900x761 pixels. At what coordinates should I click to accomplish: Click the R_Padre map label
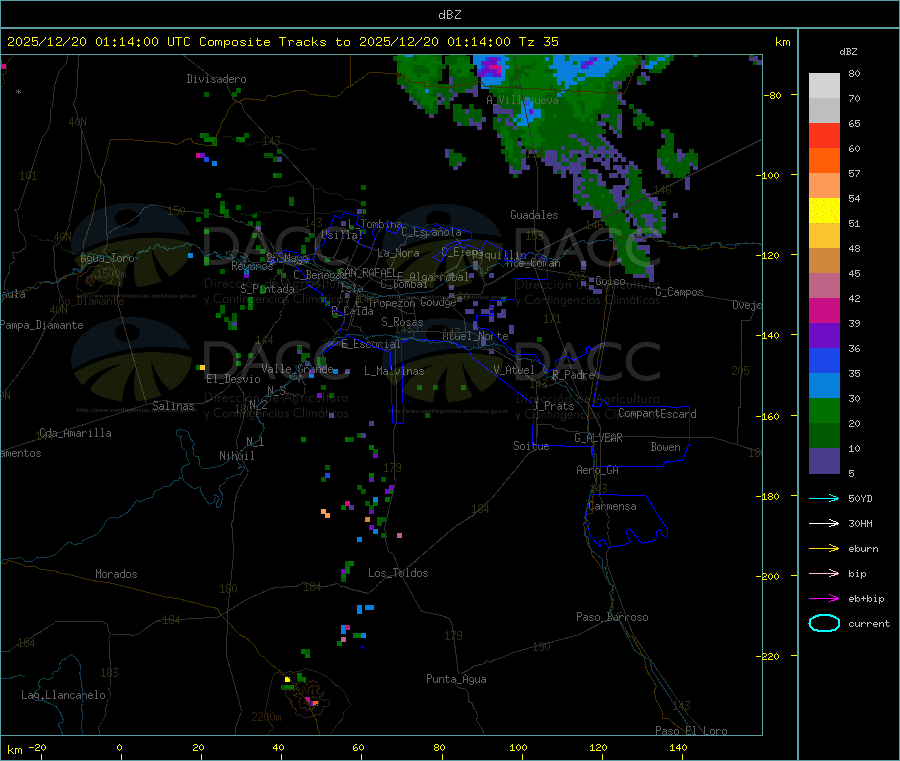click(x=573, y=375)
